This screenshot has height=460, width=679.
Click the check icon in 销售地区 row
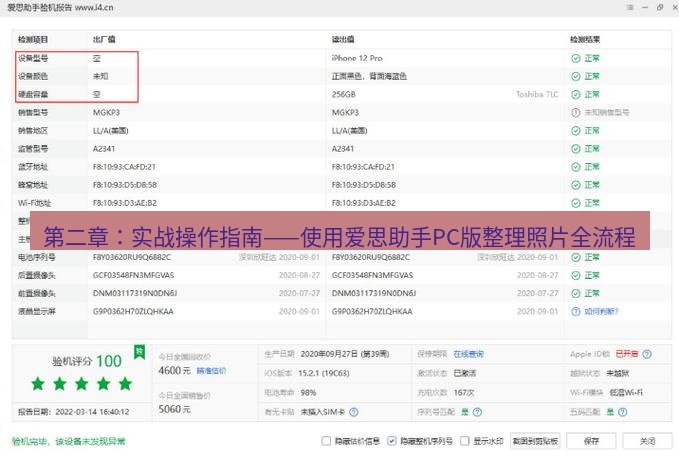(x=576, y=131)
